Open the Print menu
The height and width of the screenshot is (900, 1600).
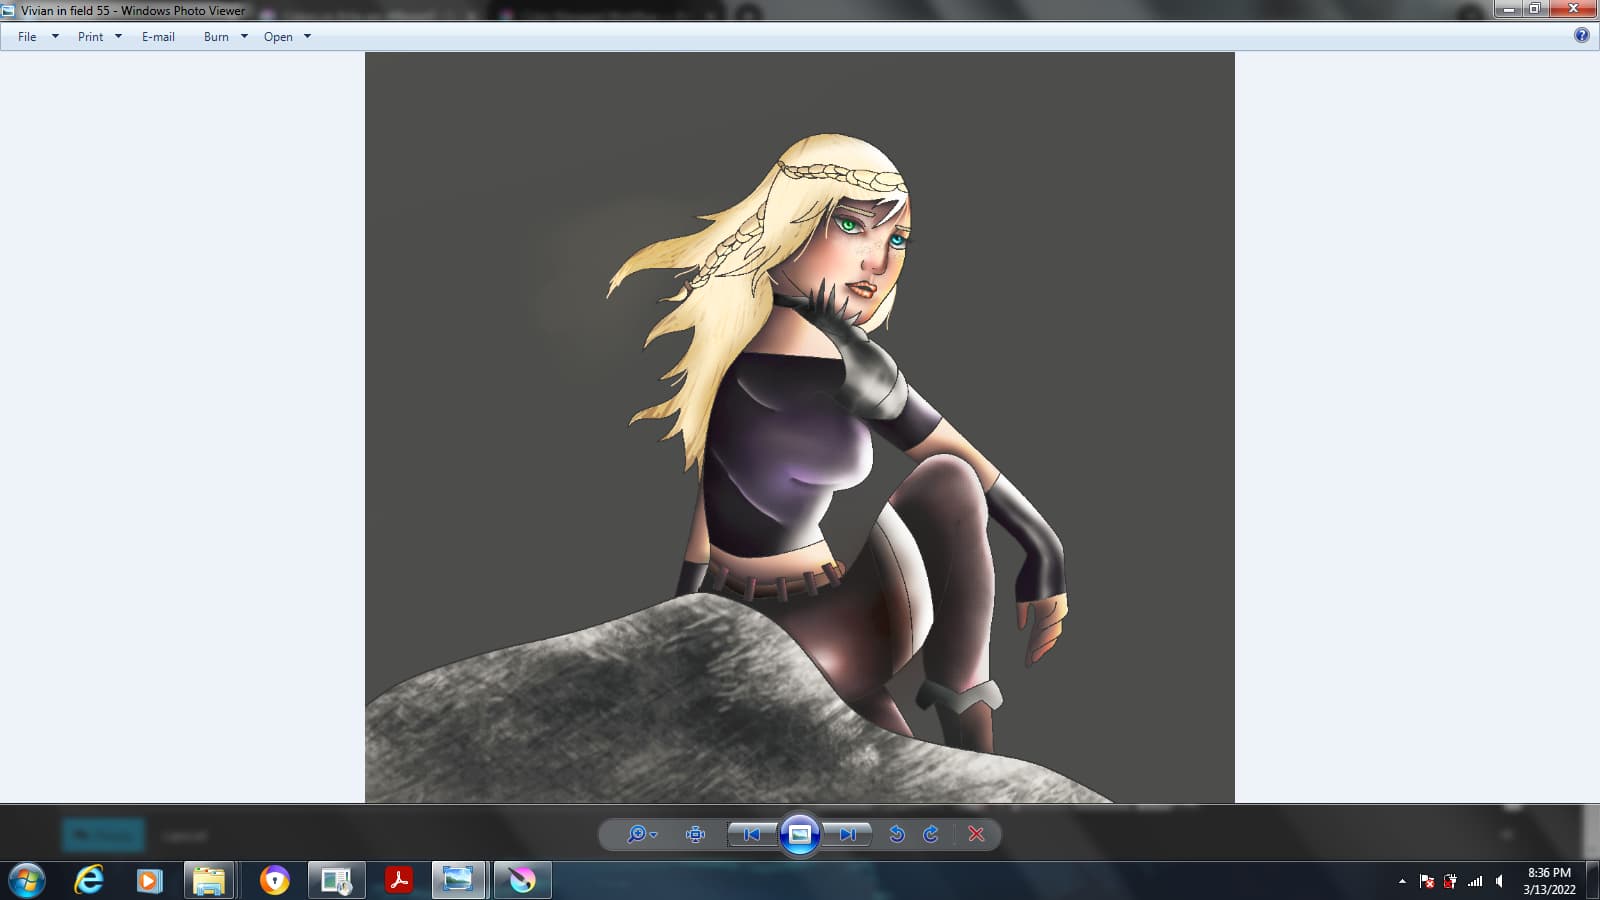point(90,37)
